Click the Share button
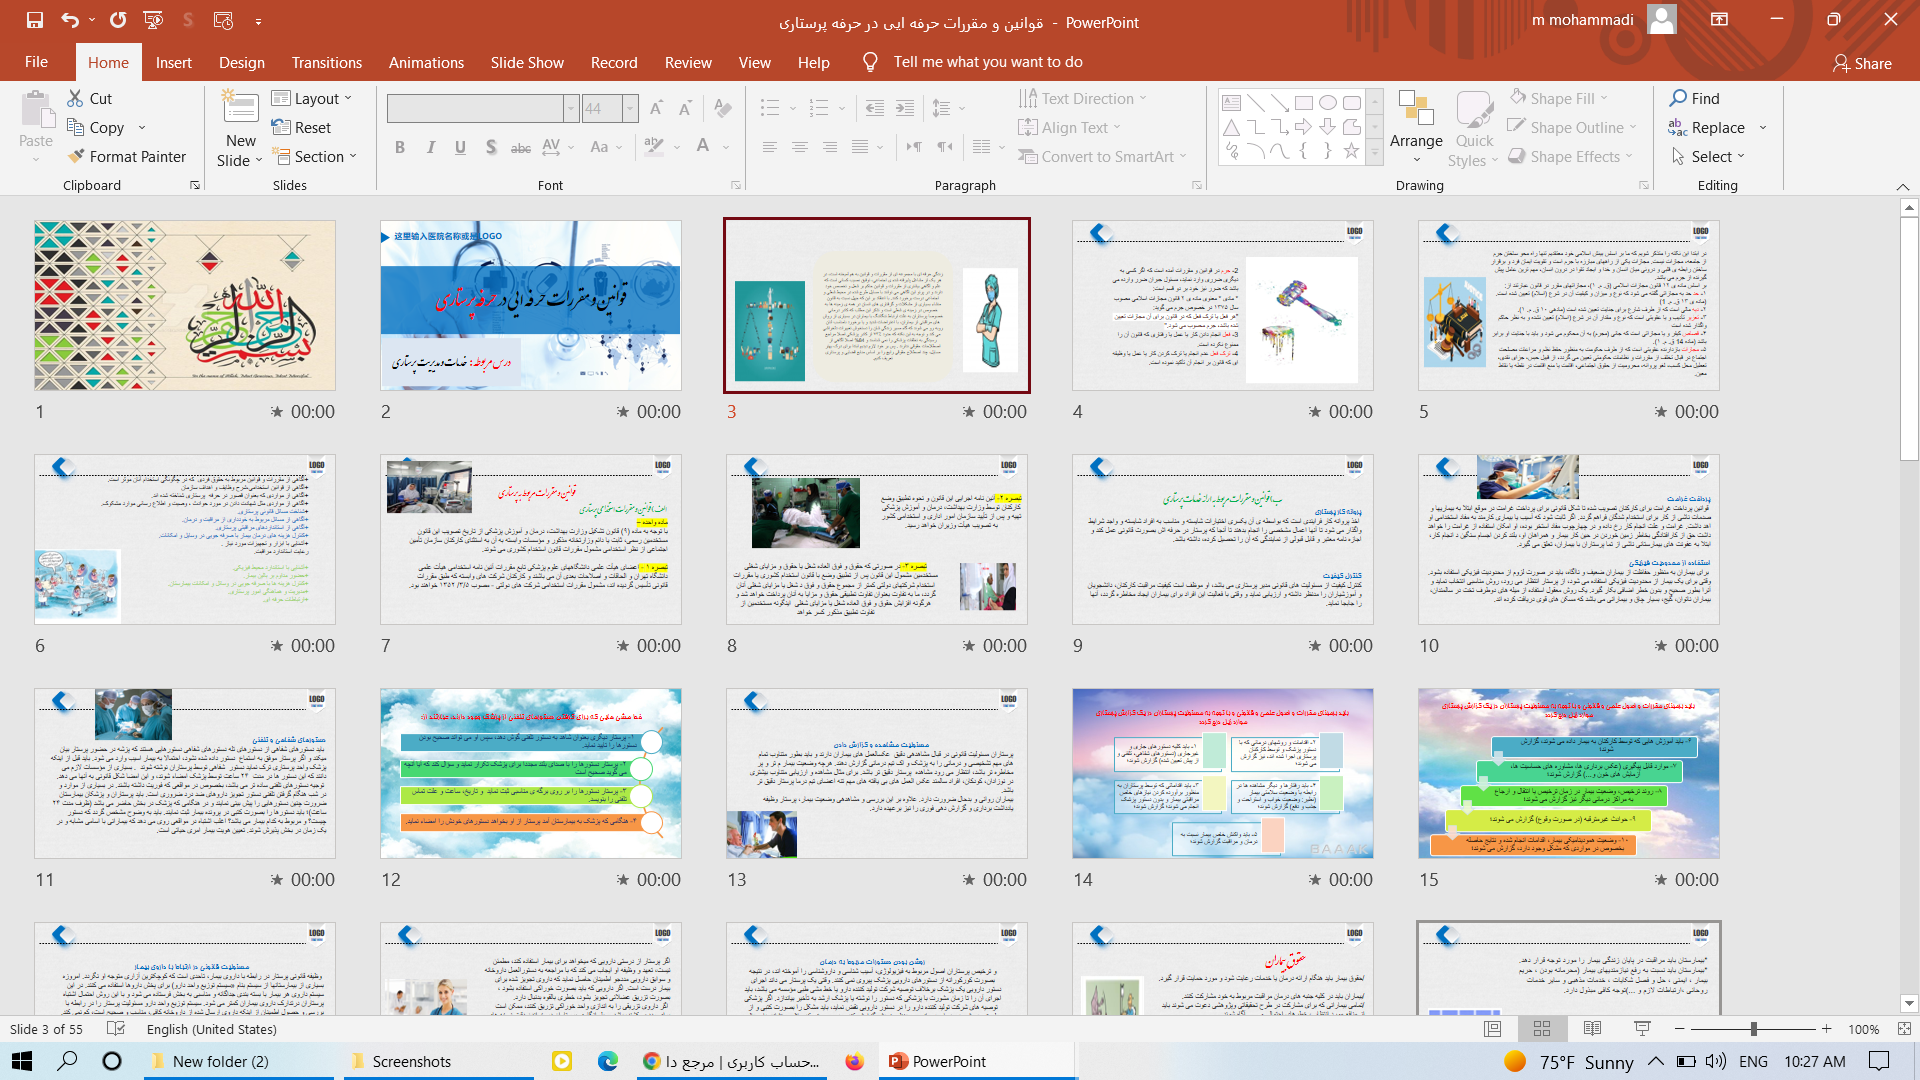Viewport: 1920px width, 1080px height. tap(1862, 63)
